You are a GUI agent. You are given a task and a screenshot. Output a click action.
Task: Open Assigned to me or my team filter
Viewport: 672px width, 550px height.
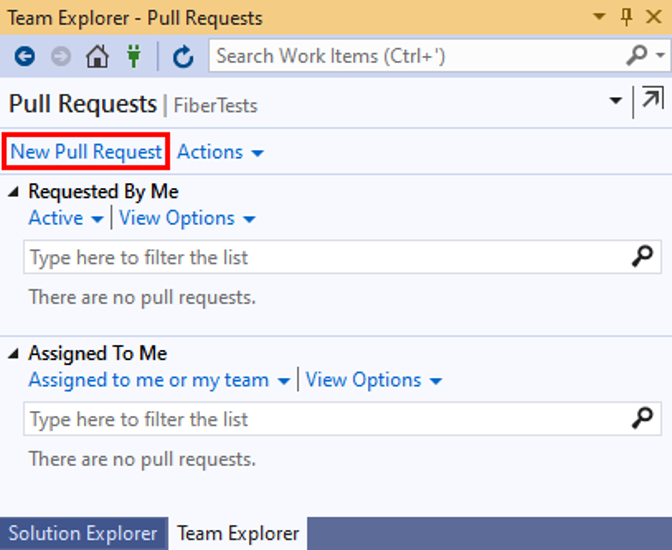(159, 380)
